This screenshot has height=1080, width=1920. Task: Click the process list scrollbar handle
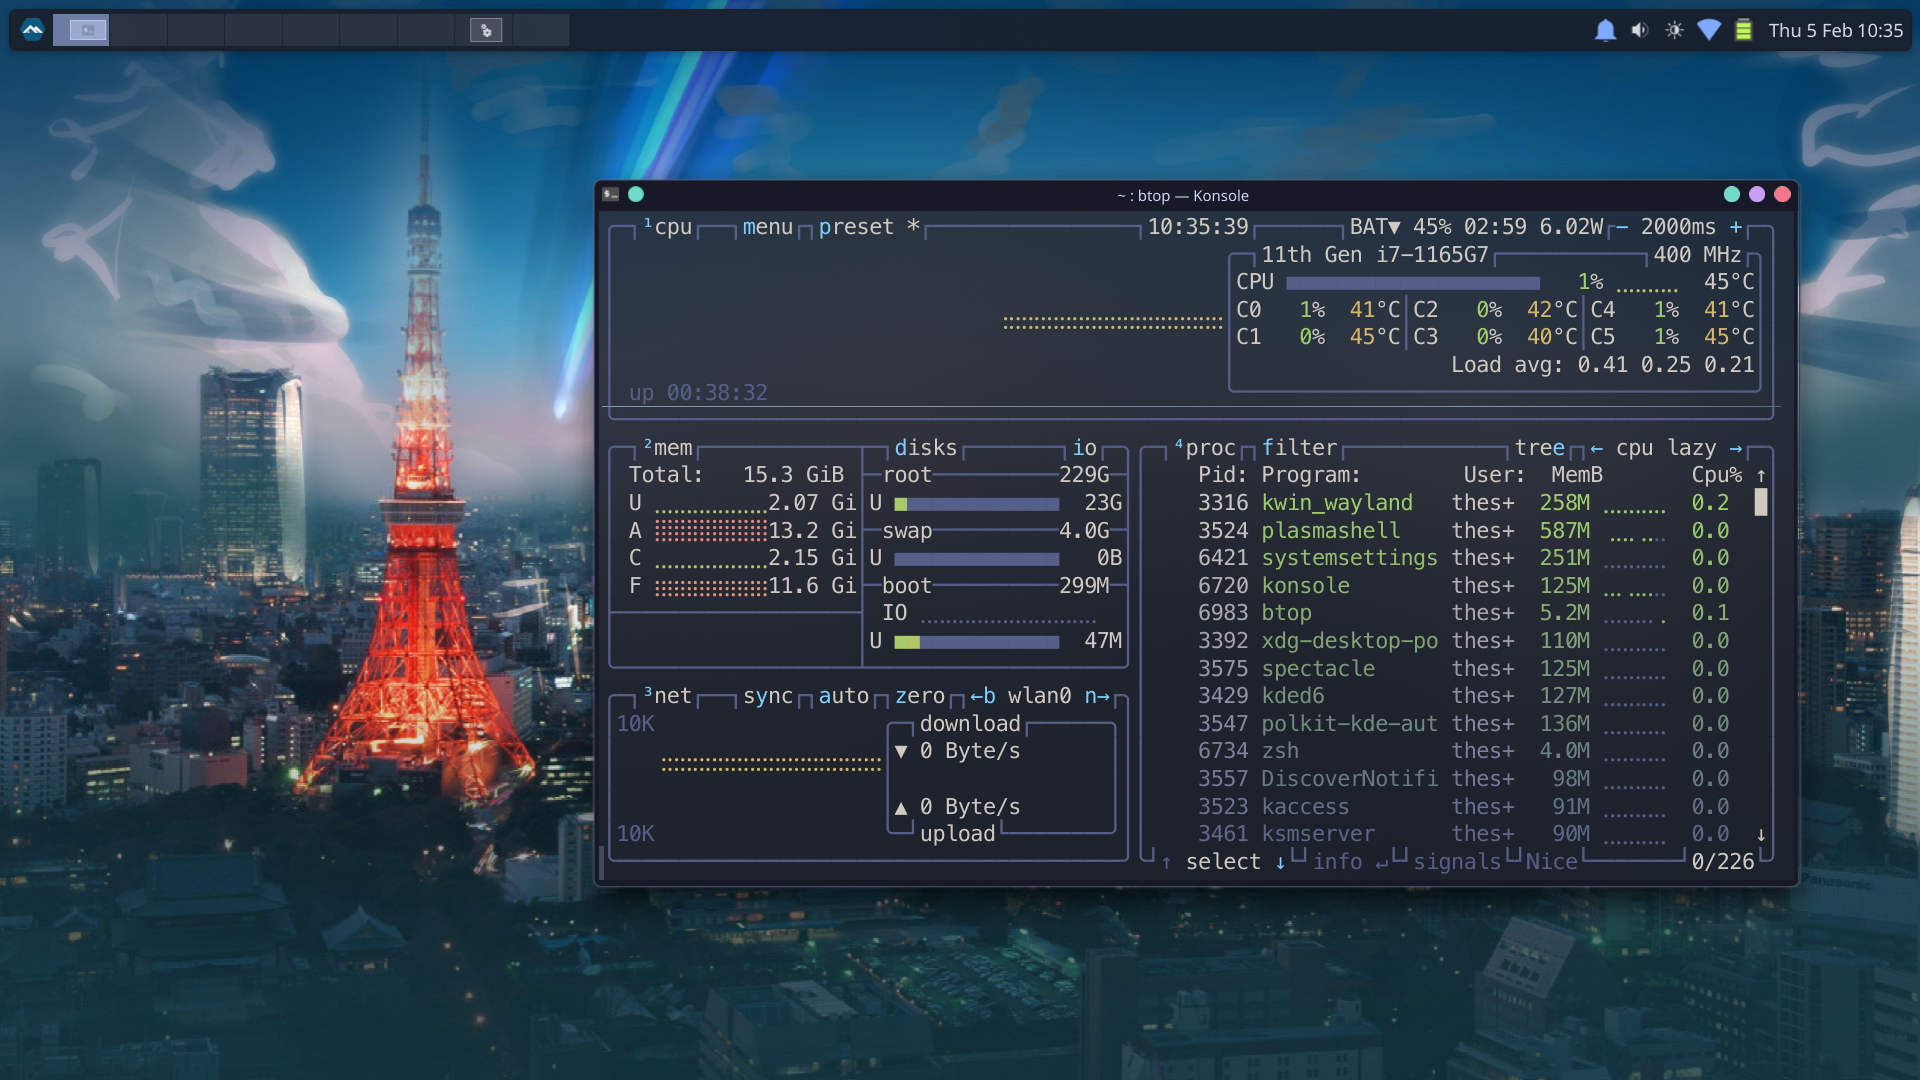coord(1761,502)
